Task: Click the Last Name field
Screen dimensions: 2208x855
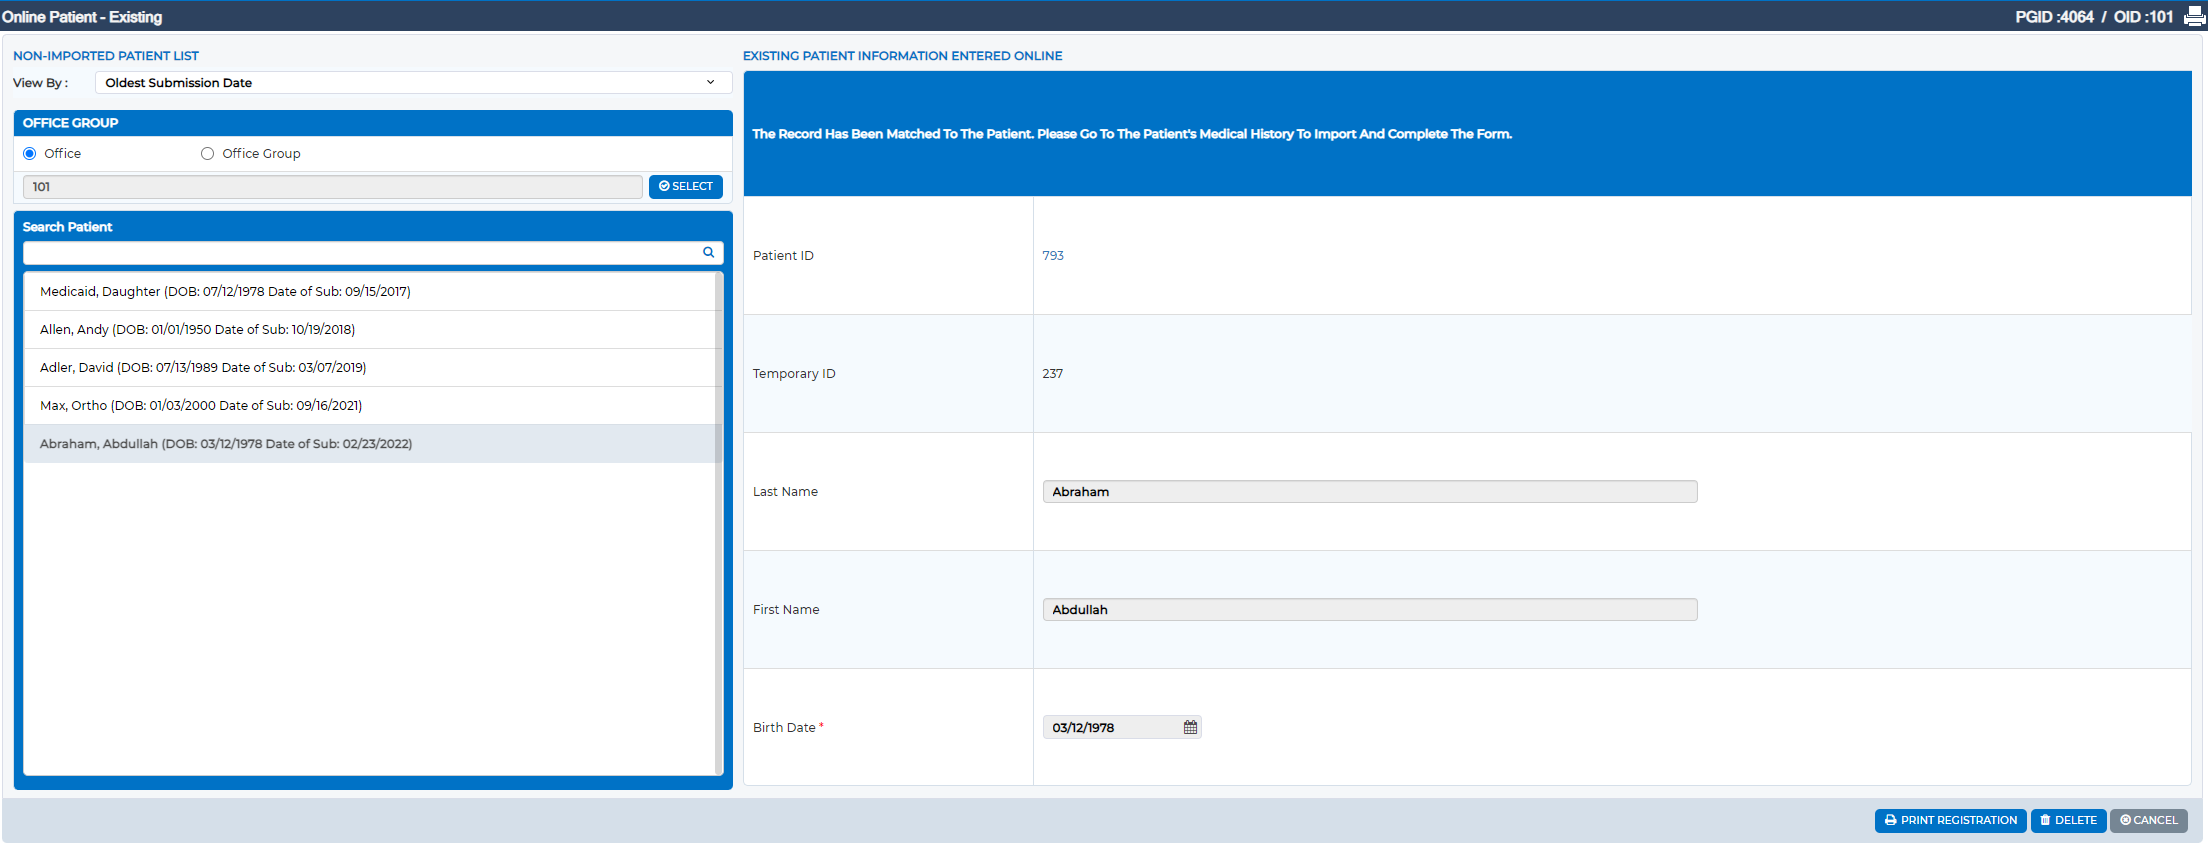Action: point(1370,492)
